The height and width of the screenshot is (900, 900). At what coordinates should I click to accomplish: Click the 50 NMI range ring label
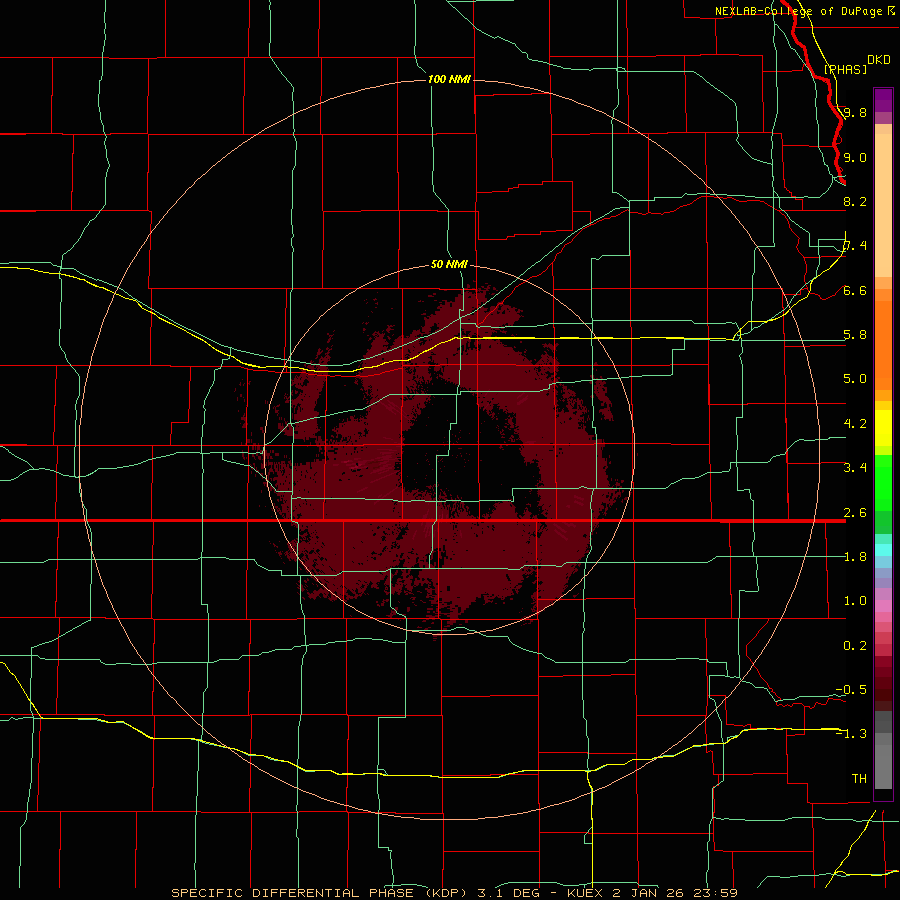click(449, 264)
